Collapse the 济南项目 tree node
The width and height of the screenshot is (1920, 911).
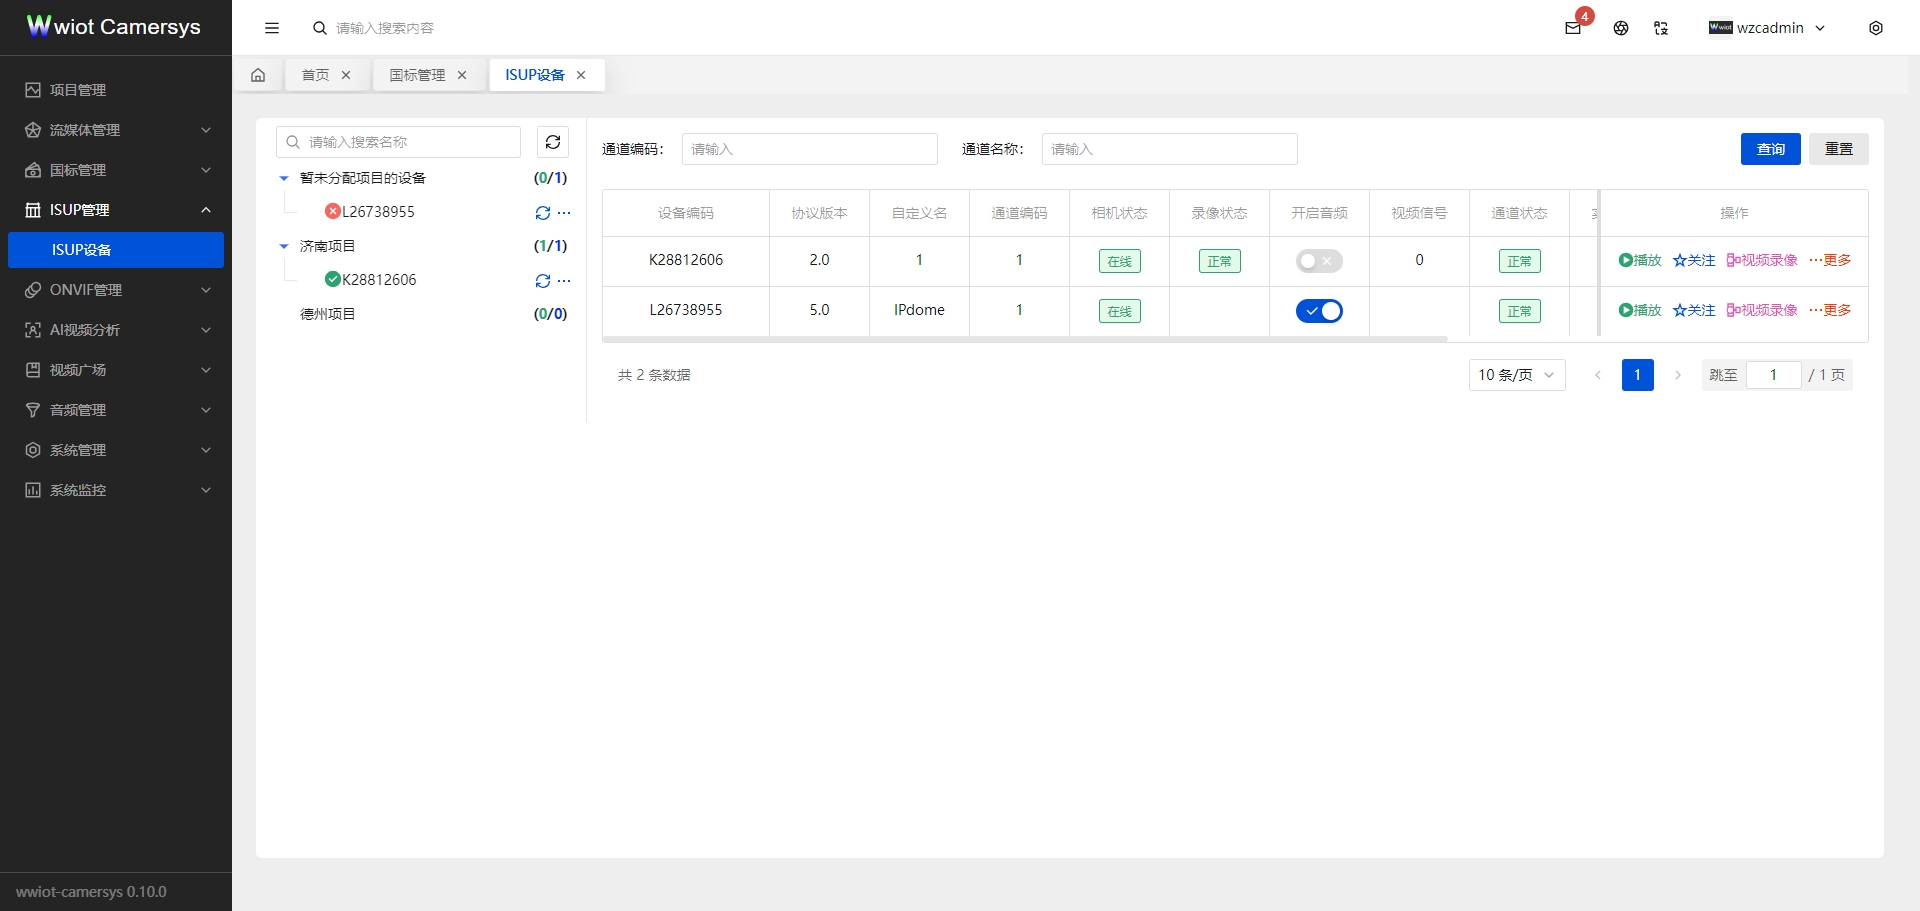point(282,245)
